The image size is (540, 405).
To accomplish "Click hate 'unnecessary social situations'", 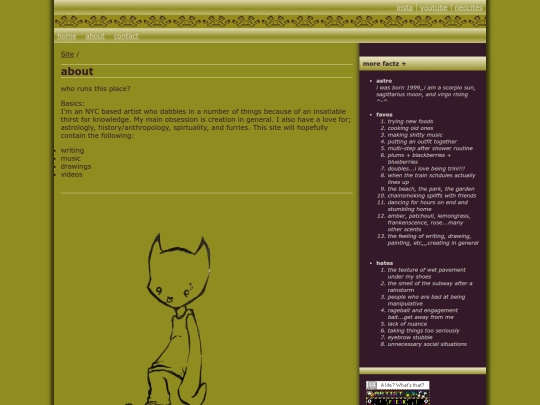I will pos(427,344).
